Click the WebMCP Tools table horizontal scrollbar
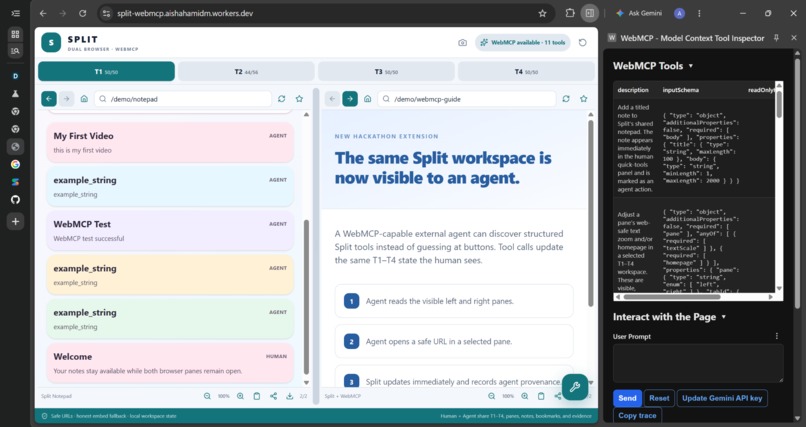Screen dimensions: 806x427 pyautogui.click(x=671, y=296)
